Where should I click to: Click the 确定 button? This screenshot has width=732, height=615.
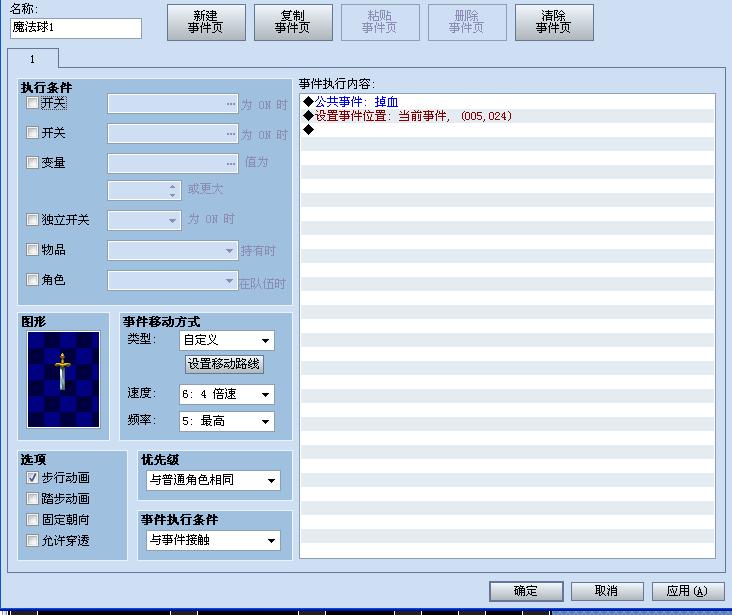pyautogui.click(x=526, y=591)
